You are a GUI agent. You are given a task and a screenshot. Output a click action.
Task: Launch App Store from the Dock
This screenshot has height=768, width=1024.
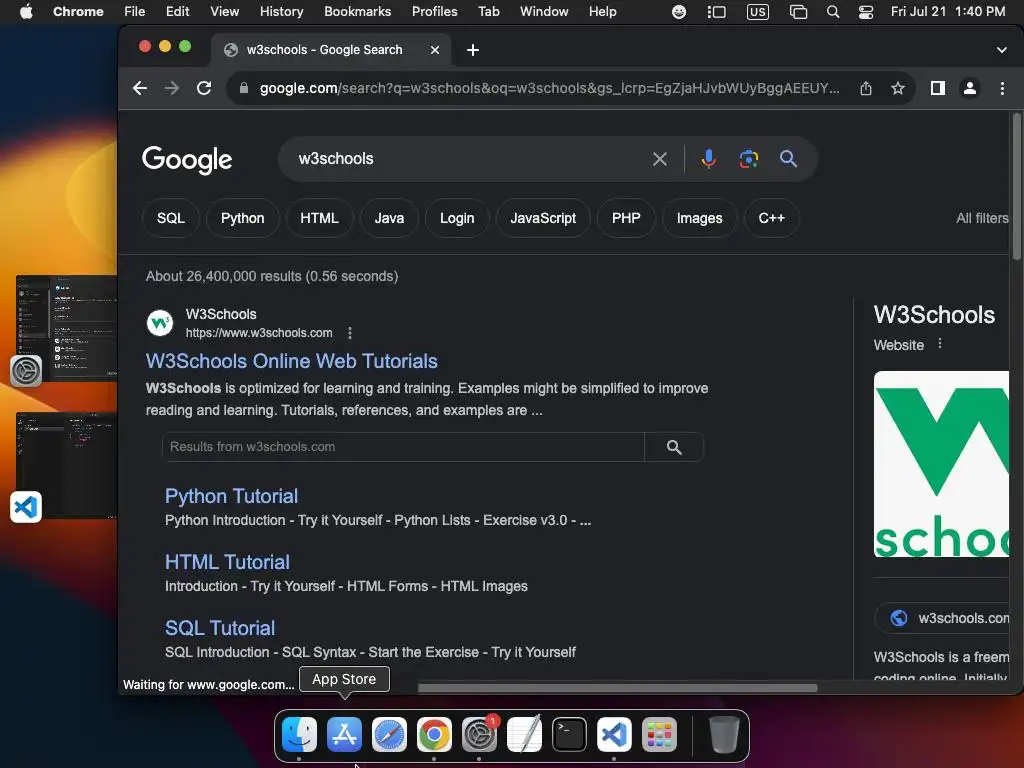344,735
